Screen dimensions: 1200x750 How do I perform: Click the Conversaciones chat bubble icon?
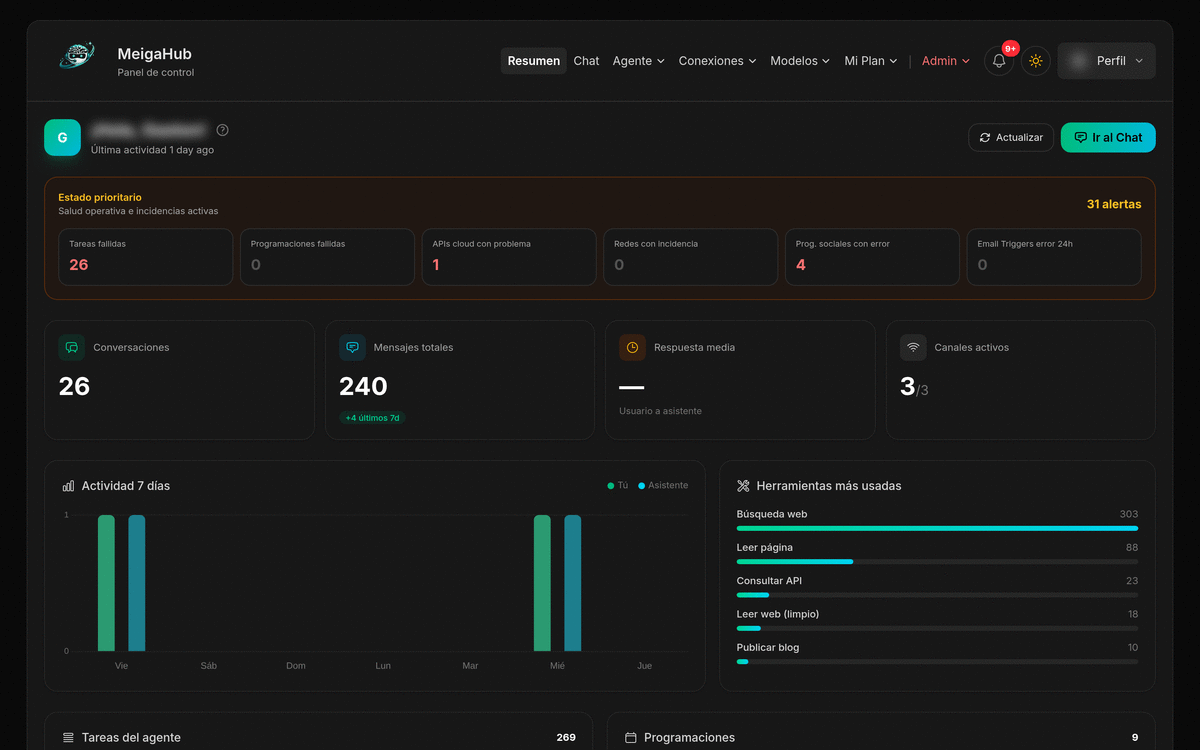tap(71, 347)
